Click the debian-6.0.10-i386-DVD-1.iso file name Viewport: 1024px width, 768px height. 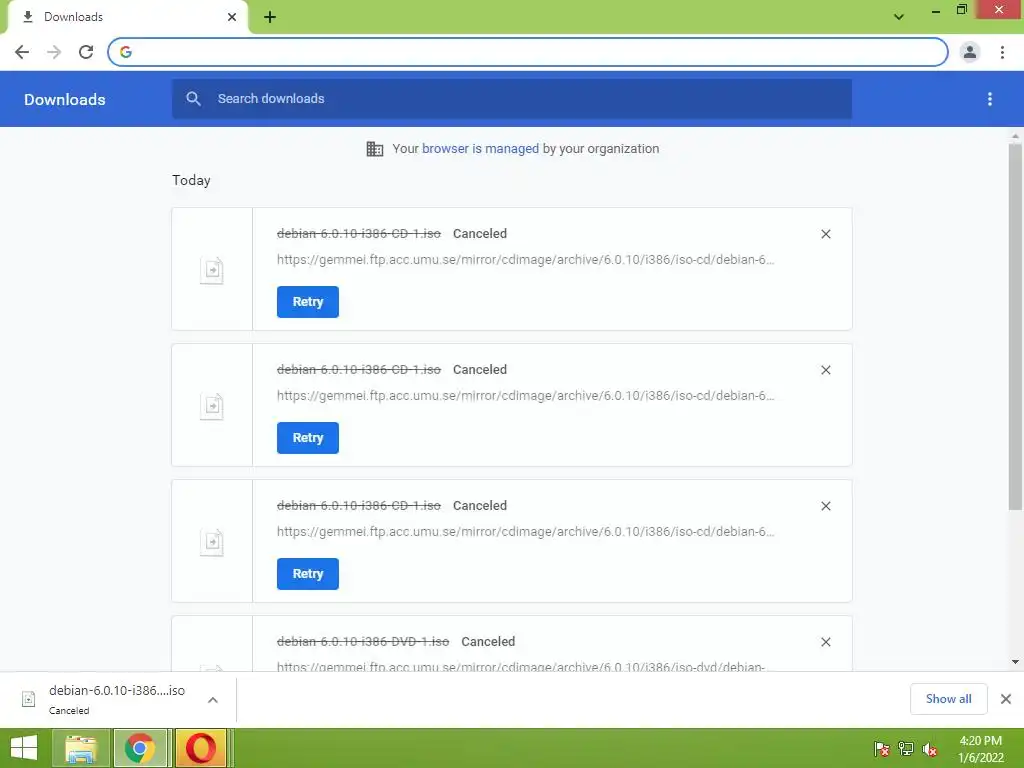coord(363,641)
